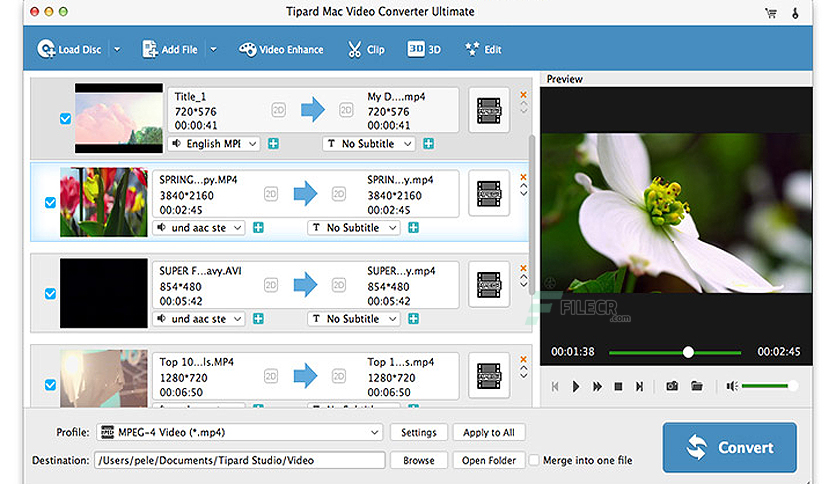Uncheck the Title_1 video checkbox

(x=65, y=118)
